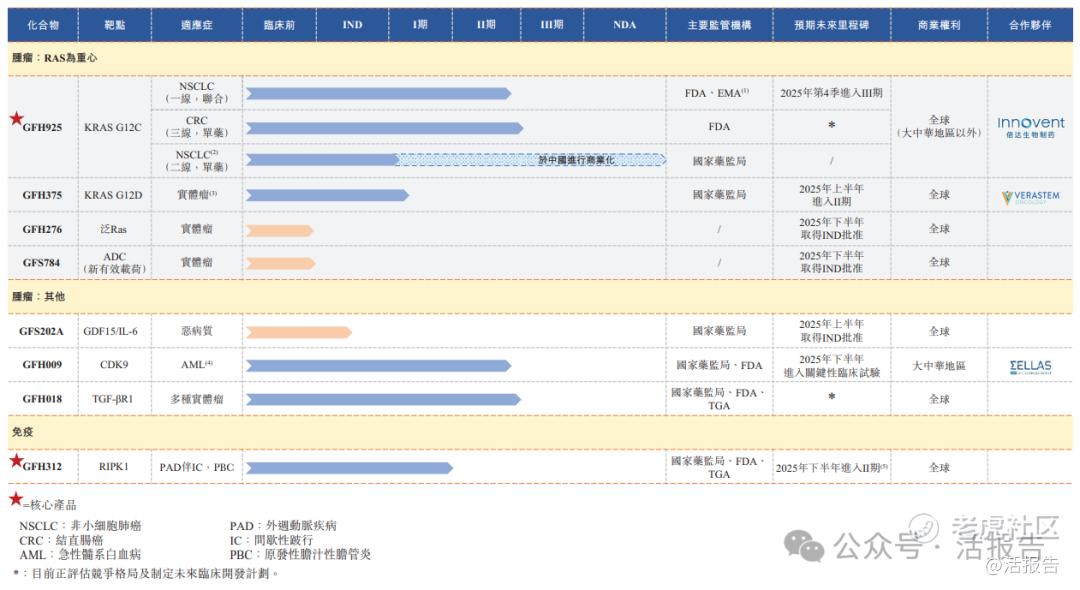
Task: Click the KRAS G12C target cell
Action: [x=113, y=127]
